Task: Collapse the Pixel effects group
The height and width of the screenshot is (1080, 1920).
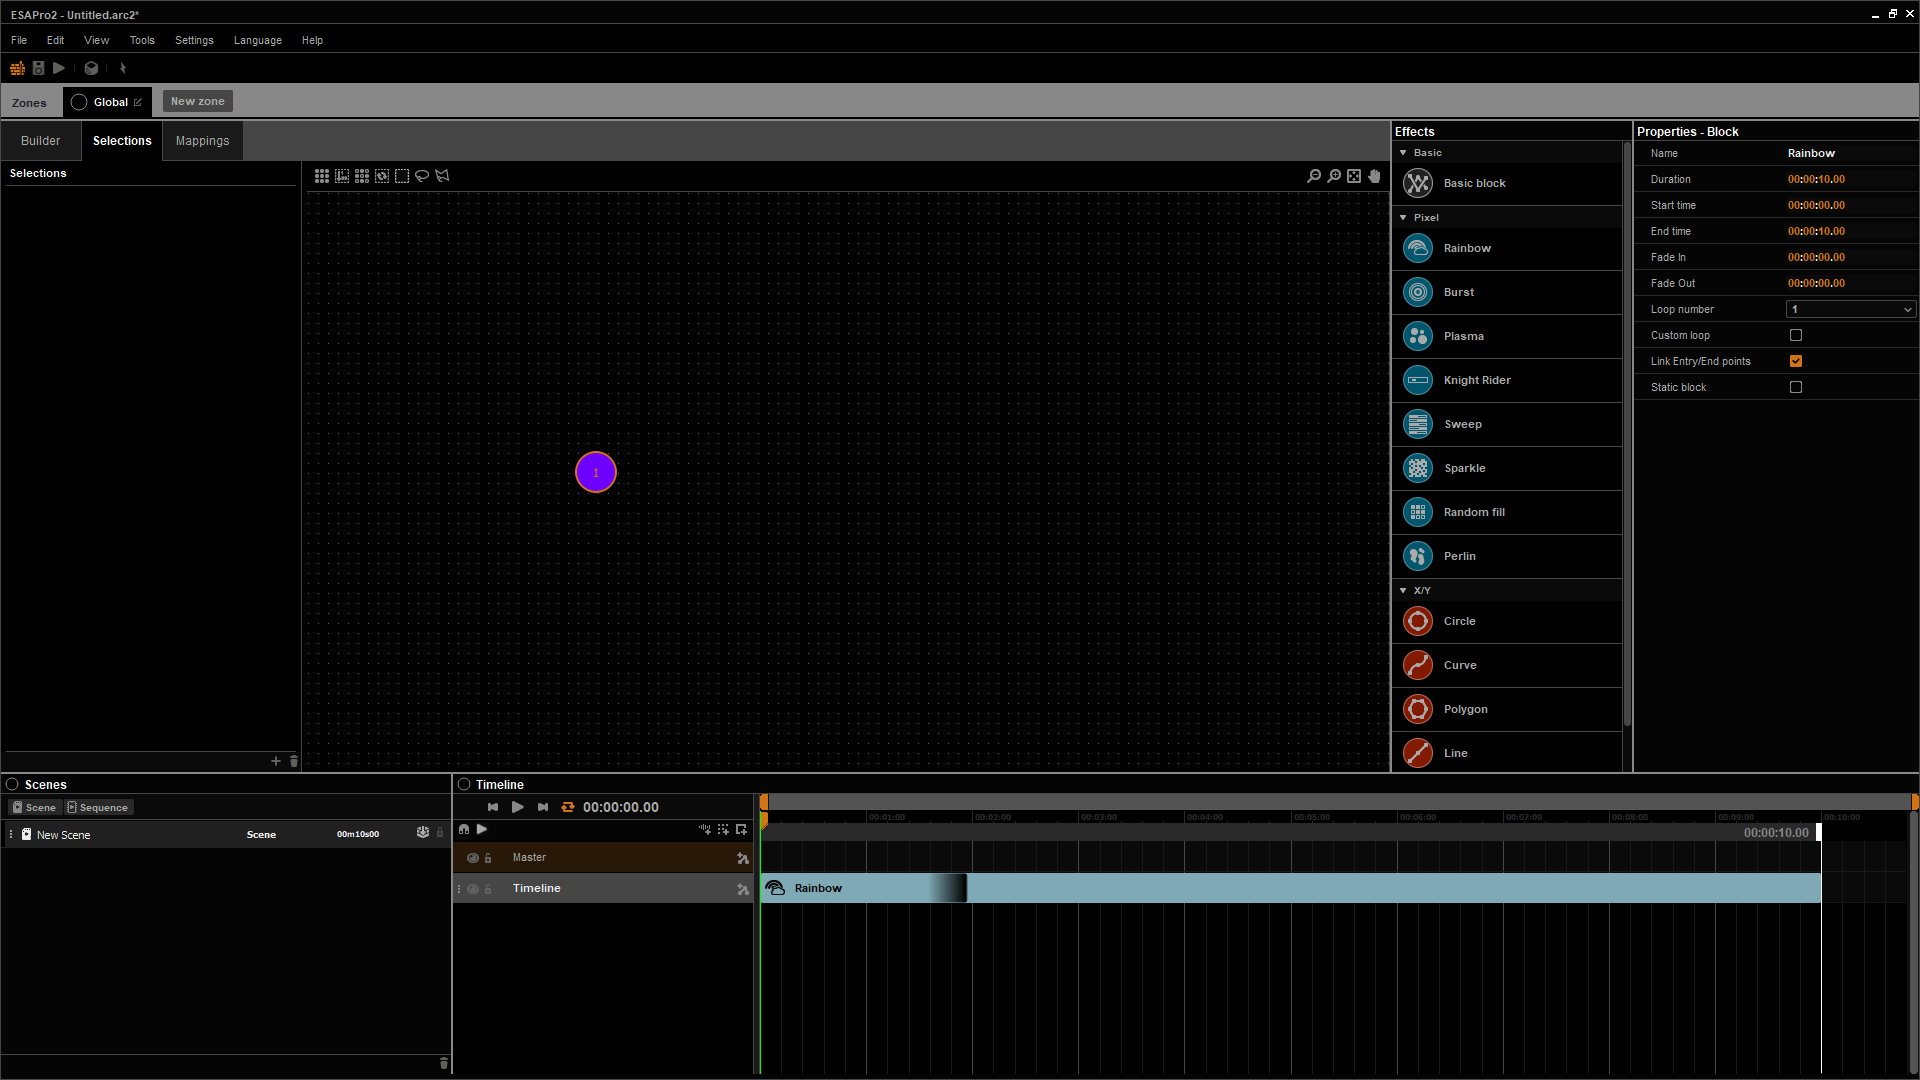Action: 1403,218
